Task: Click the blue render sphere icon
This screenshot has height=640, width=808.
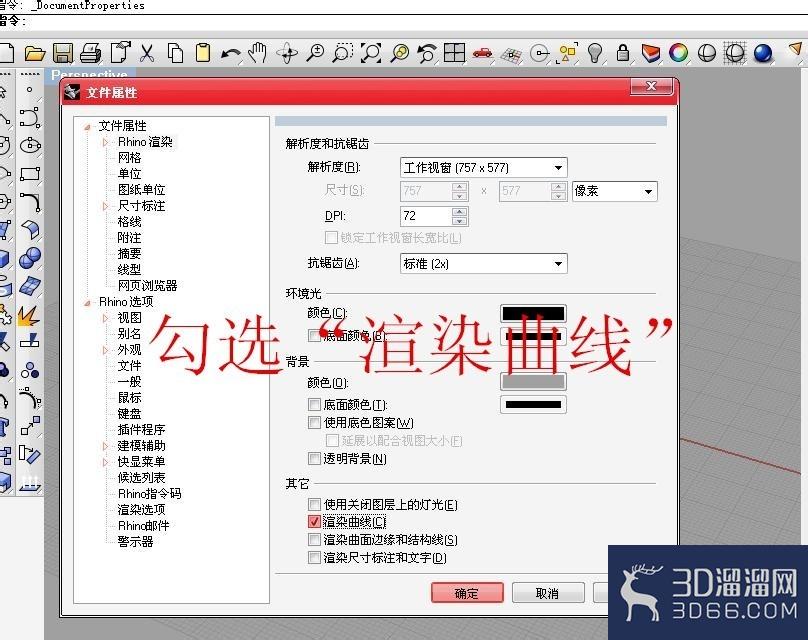Action: pyautogui.click(x=763, y=53)
